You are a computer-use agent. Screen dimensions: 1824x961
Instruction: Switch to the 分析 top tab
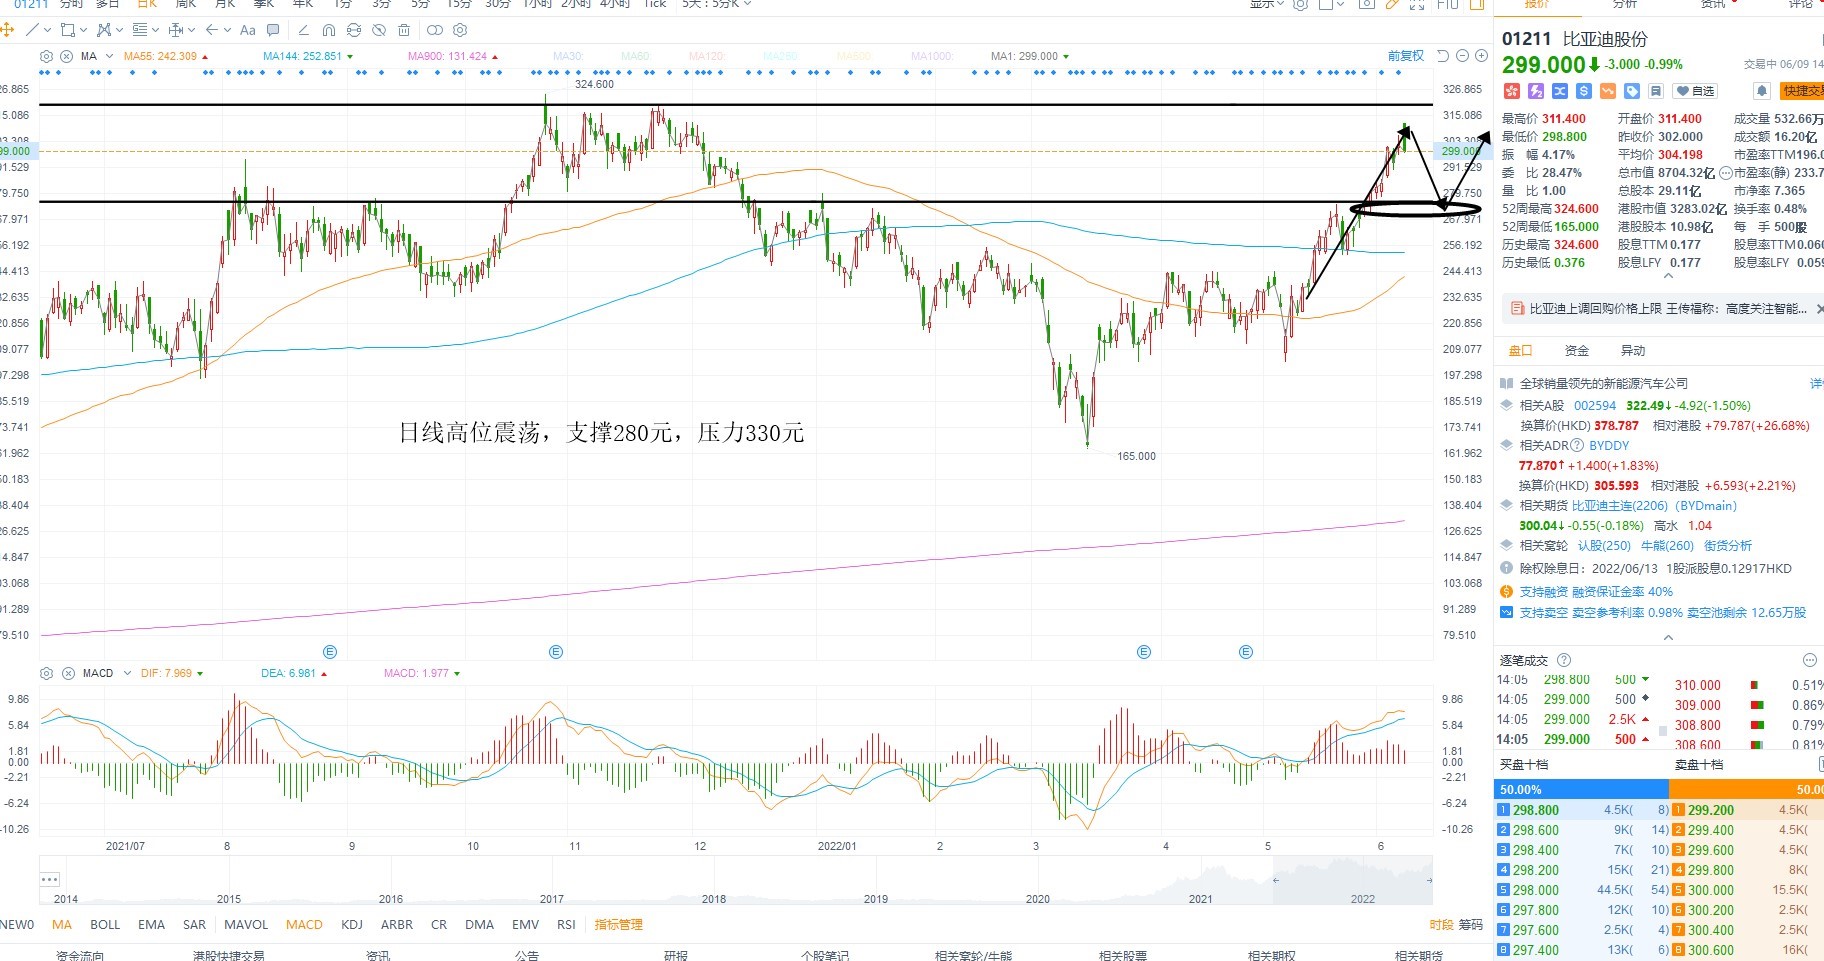tap(1624, 4)
